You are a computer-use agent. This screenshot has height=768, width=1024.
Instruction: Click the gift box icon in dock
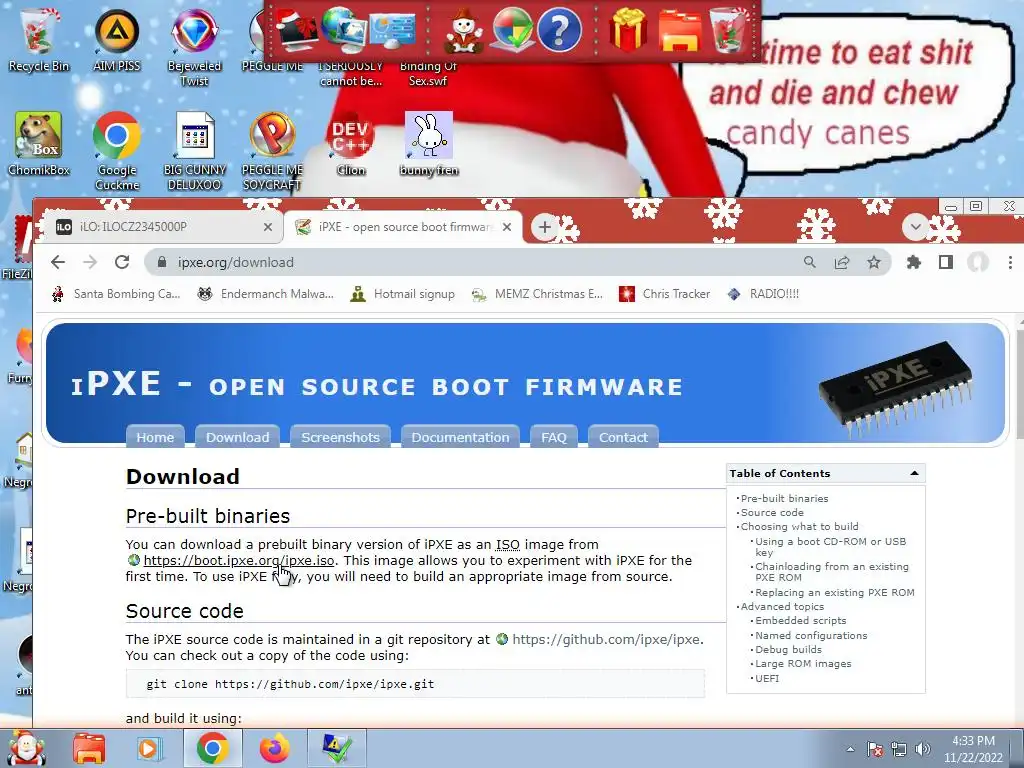pyautogui.click(x=628, y=30)
